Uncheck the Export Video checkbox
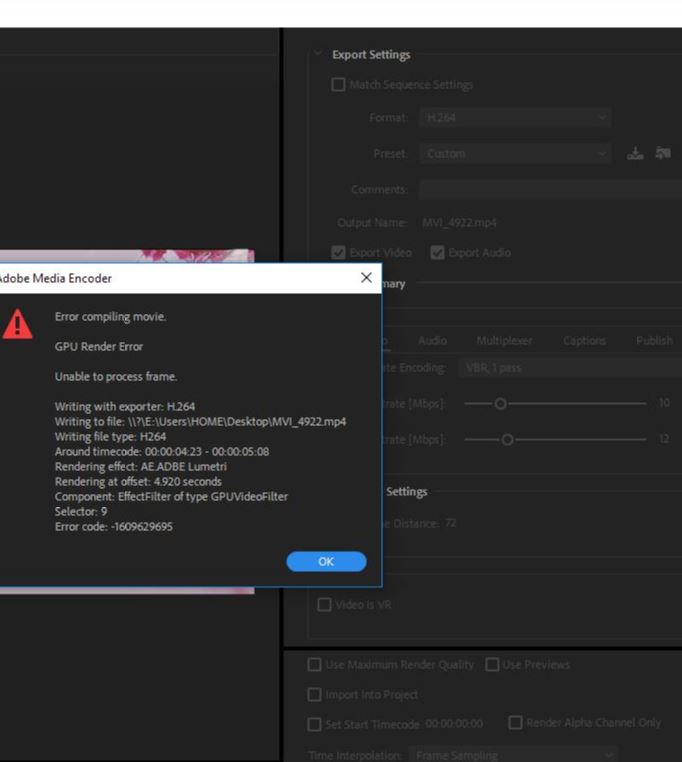The height and width of the screenshot is (762, 682). 338,253
